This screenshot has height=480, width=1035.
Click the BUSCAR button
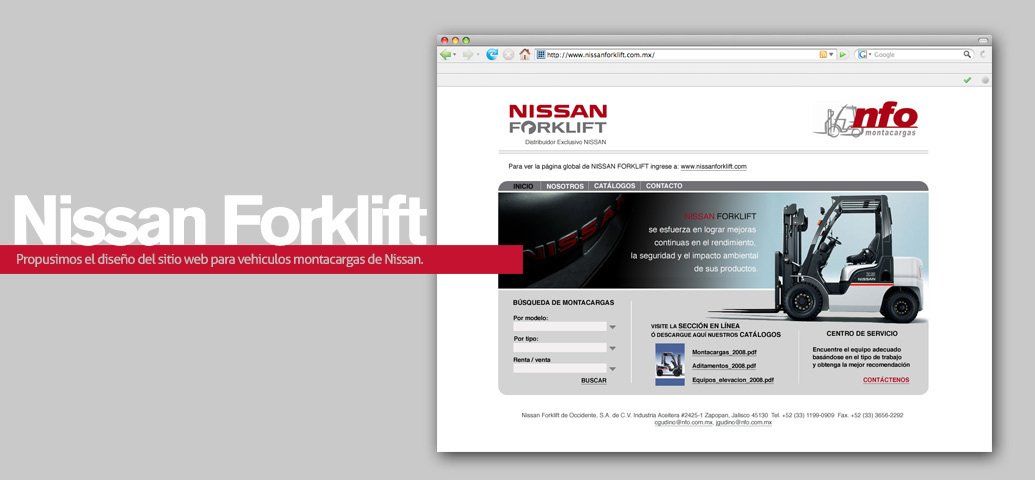pyautogui.click(x=593, y=380)
